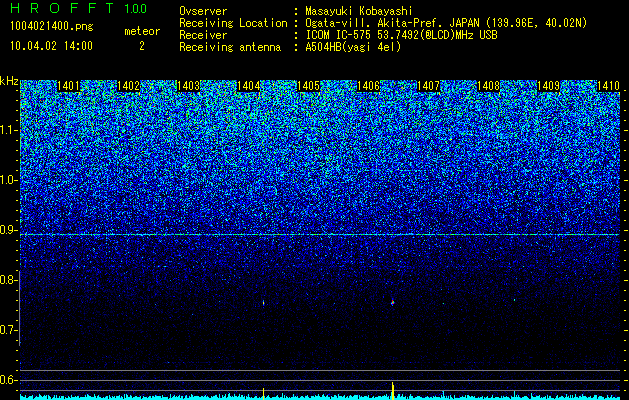Click the date 10.04.02 14:00
Screen dimensions: 629x400
coord(51,46)
